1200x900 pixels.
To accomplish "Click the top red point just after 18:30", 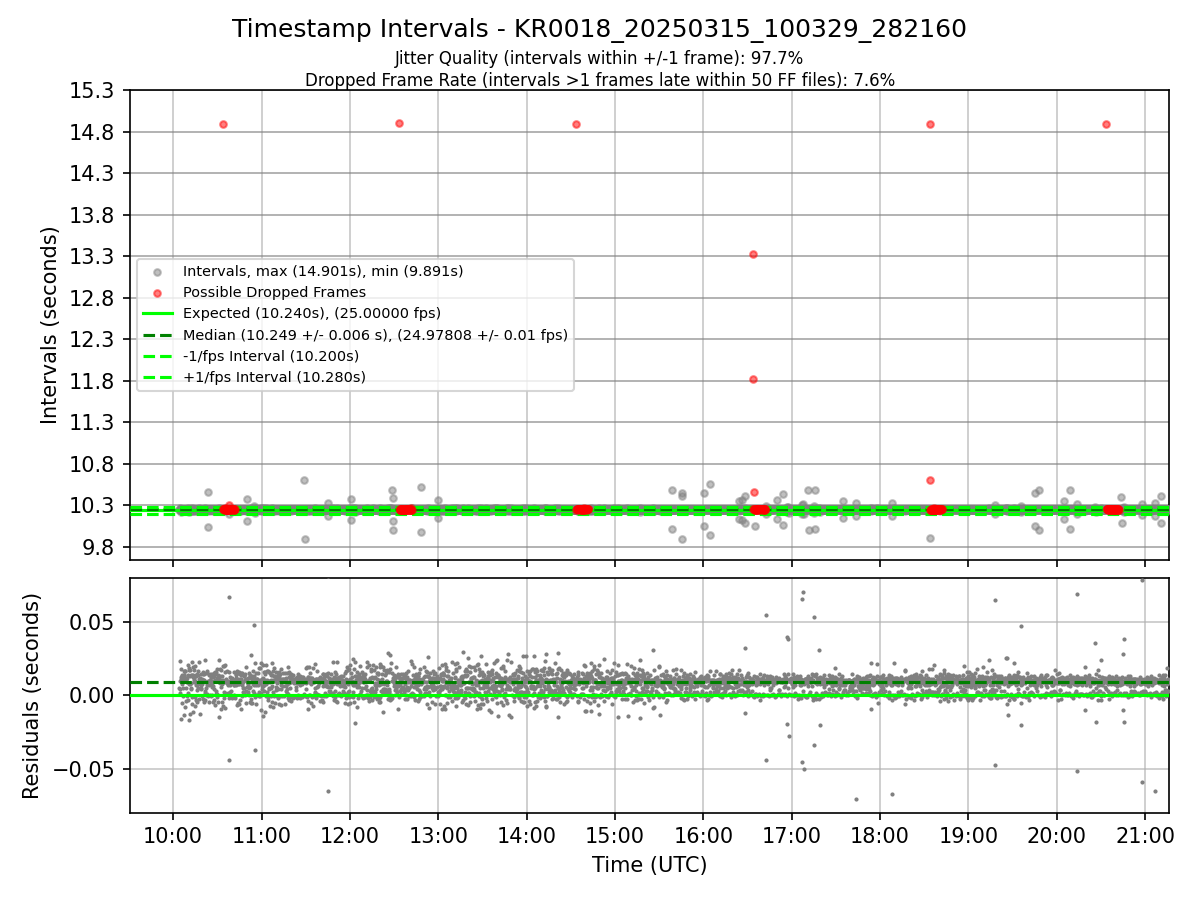I will pos(930,124).
